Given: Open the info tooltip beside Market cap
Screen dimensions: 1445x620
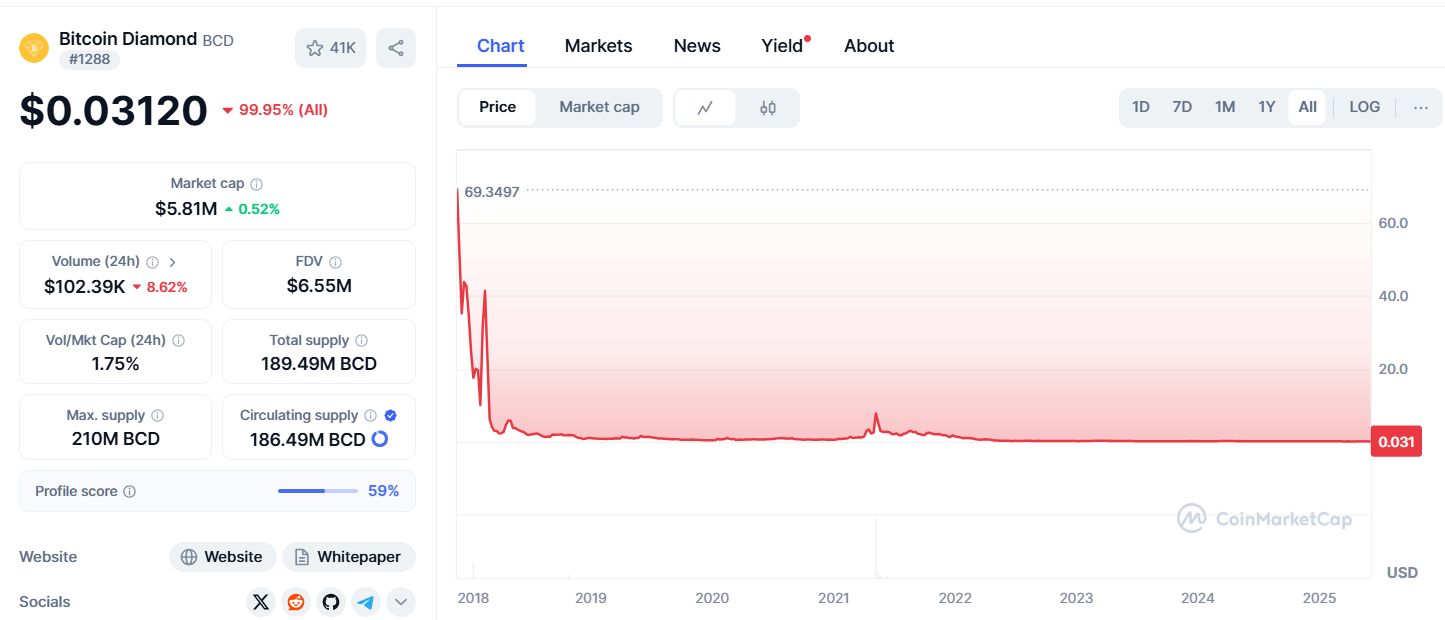Looking at the screenshot, I should click(257, 184).
